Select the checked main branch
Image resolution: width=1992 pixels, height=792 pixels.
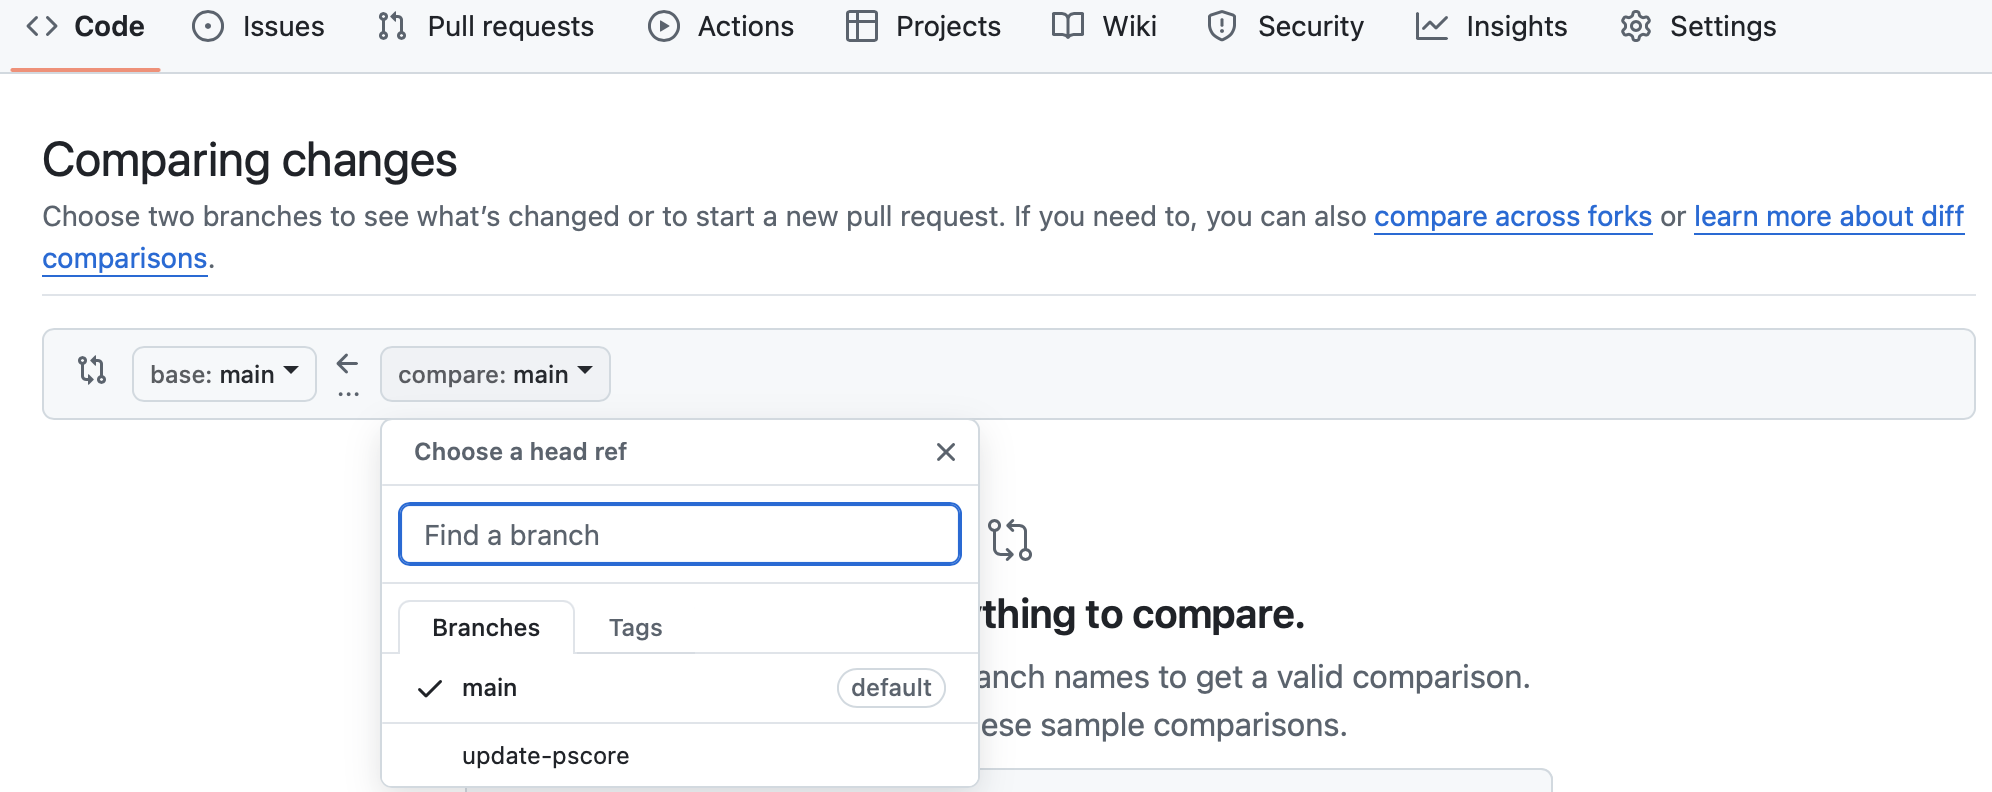click(x=490, y=688)
